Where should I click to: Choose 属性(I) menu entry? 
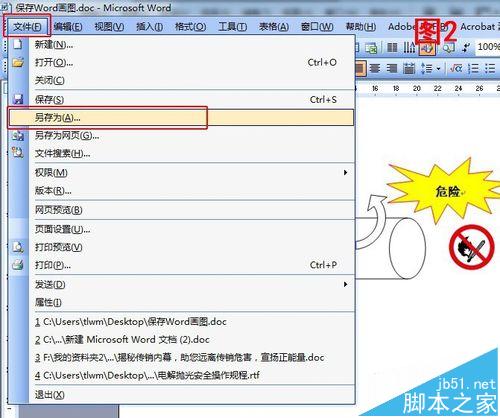pyautogui.click(x=181, y=302)
